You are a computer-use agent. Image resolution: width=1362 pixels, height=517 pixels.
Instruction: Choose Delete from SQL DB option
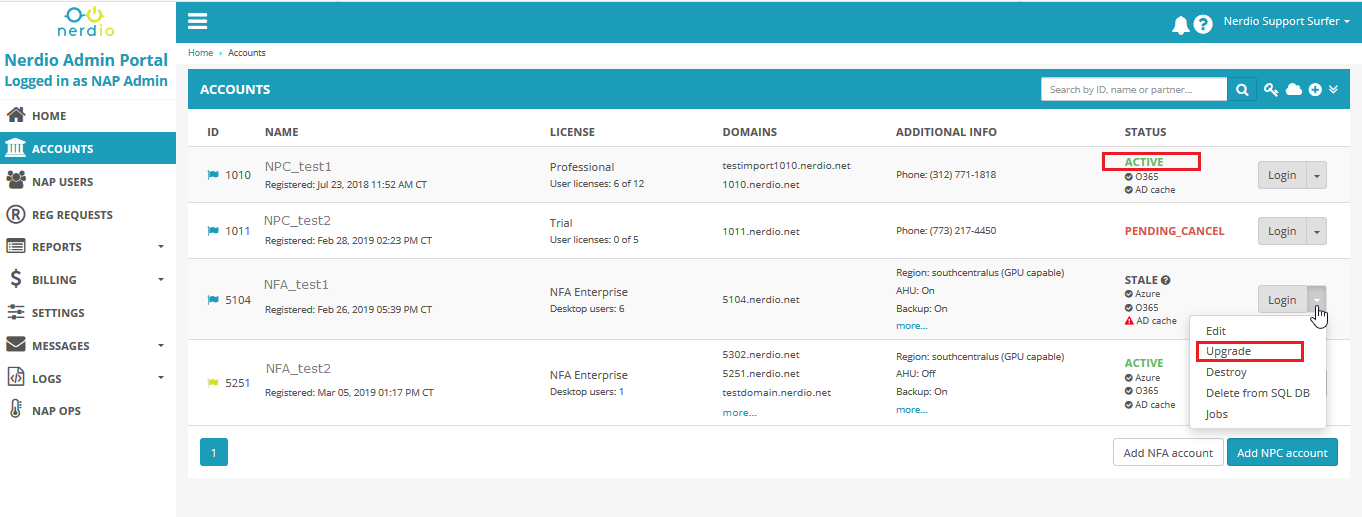coord(1257,393)
